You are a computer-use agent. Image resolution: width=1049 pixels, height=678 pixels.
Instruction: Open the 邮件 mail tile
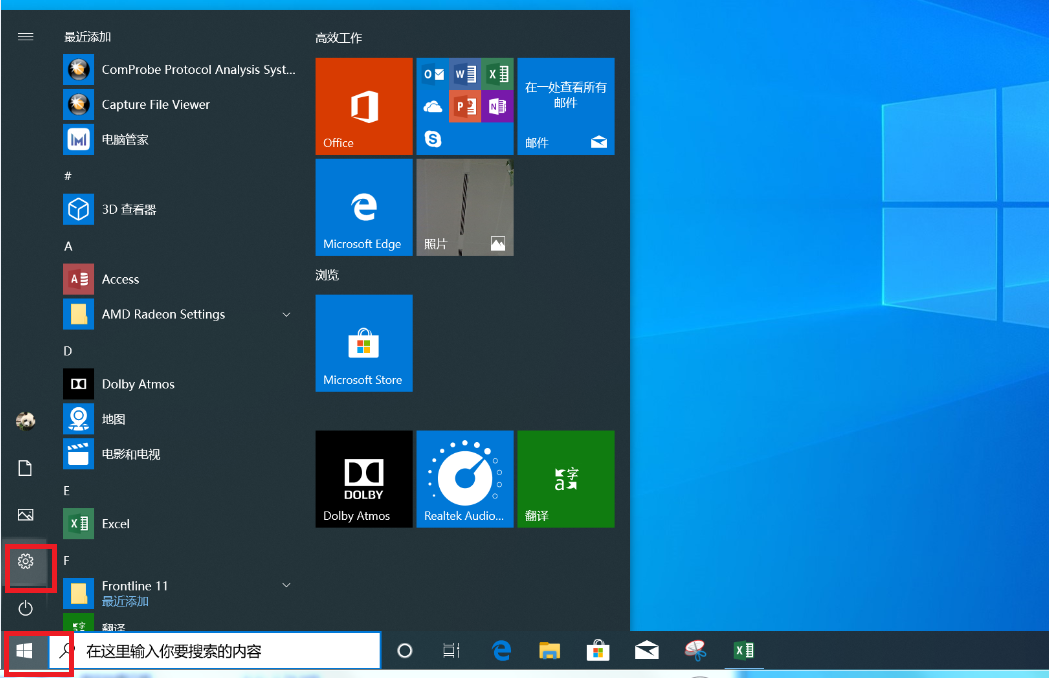pos(566,106)
